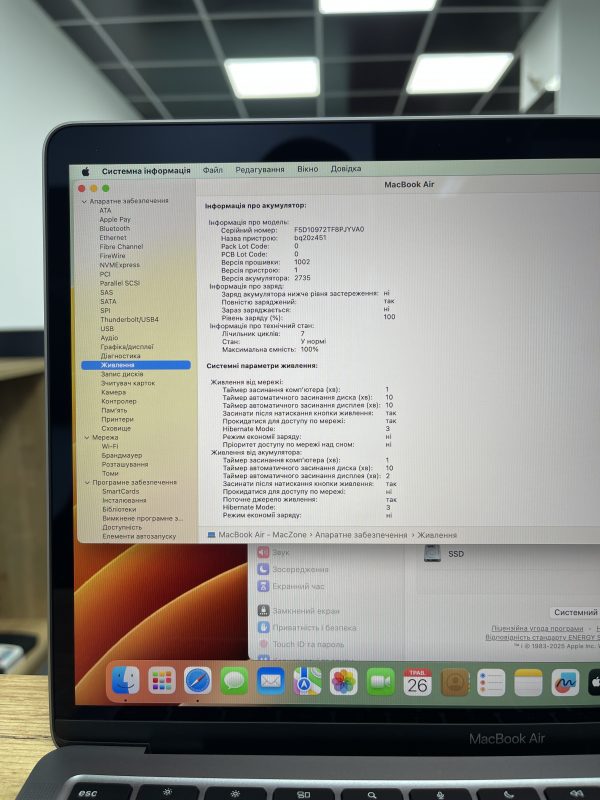Viewport: 600px width, 800px height.
Task: Select Пам'ять in sidebar
Action: [114, 410]
